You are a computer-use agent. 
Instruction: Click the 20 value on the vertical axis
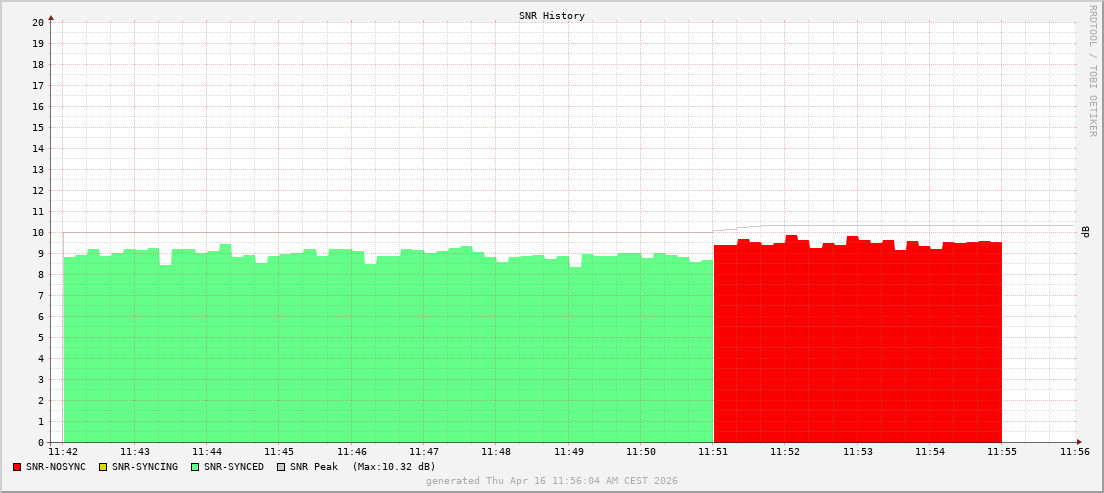tap(37, 22)
